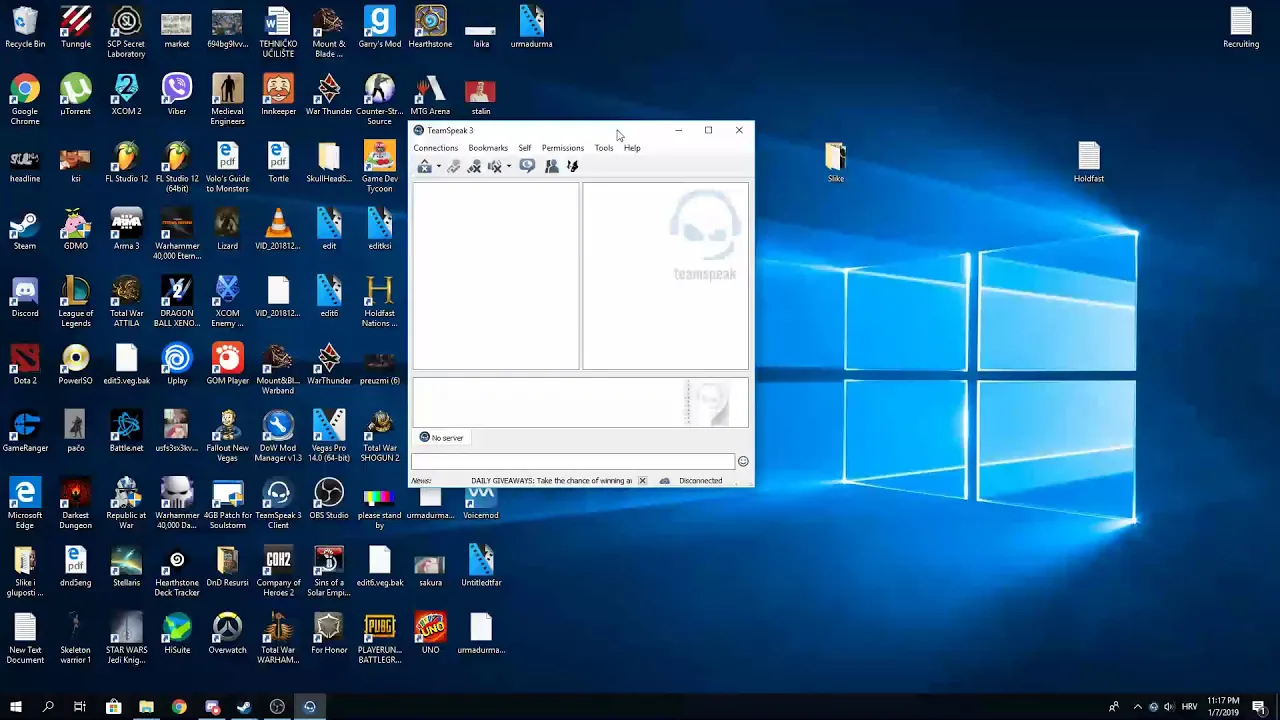Click the taskbar search magnifier icon
The height and width of the screenshot is (720, 1280).
click(48, 707)
